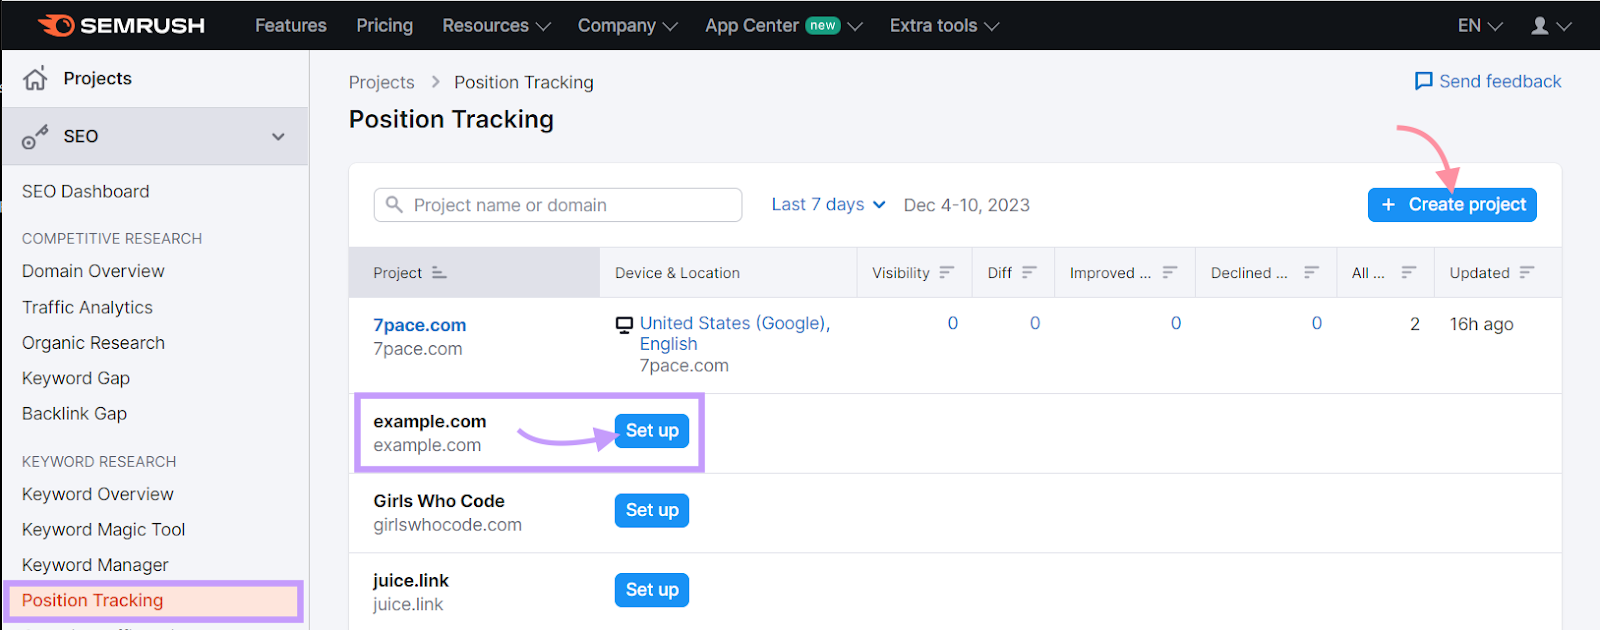
Task: Click Set up for Girls Who Code
Action: coord(652,510)
